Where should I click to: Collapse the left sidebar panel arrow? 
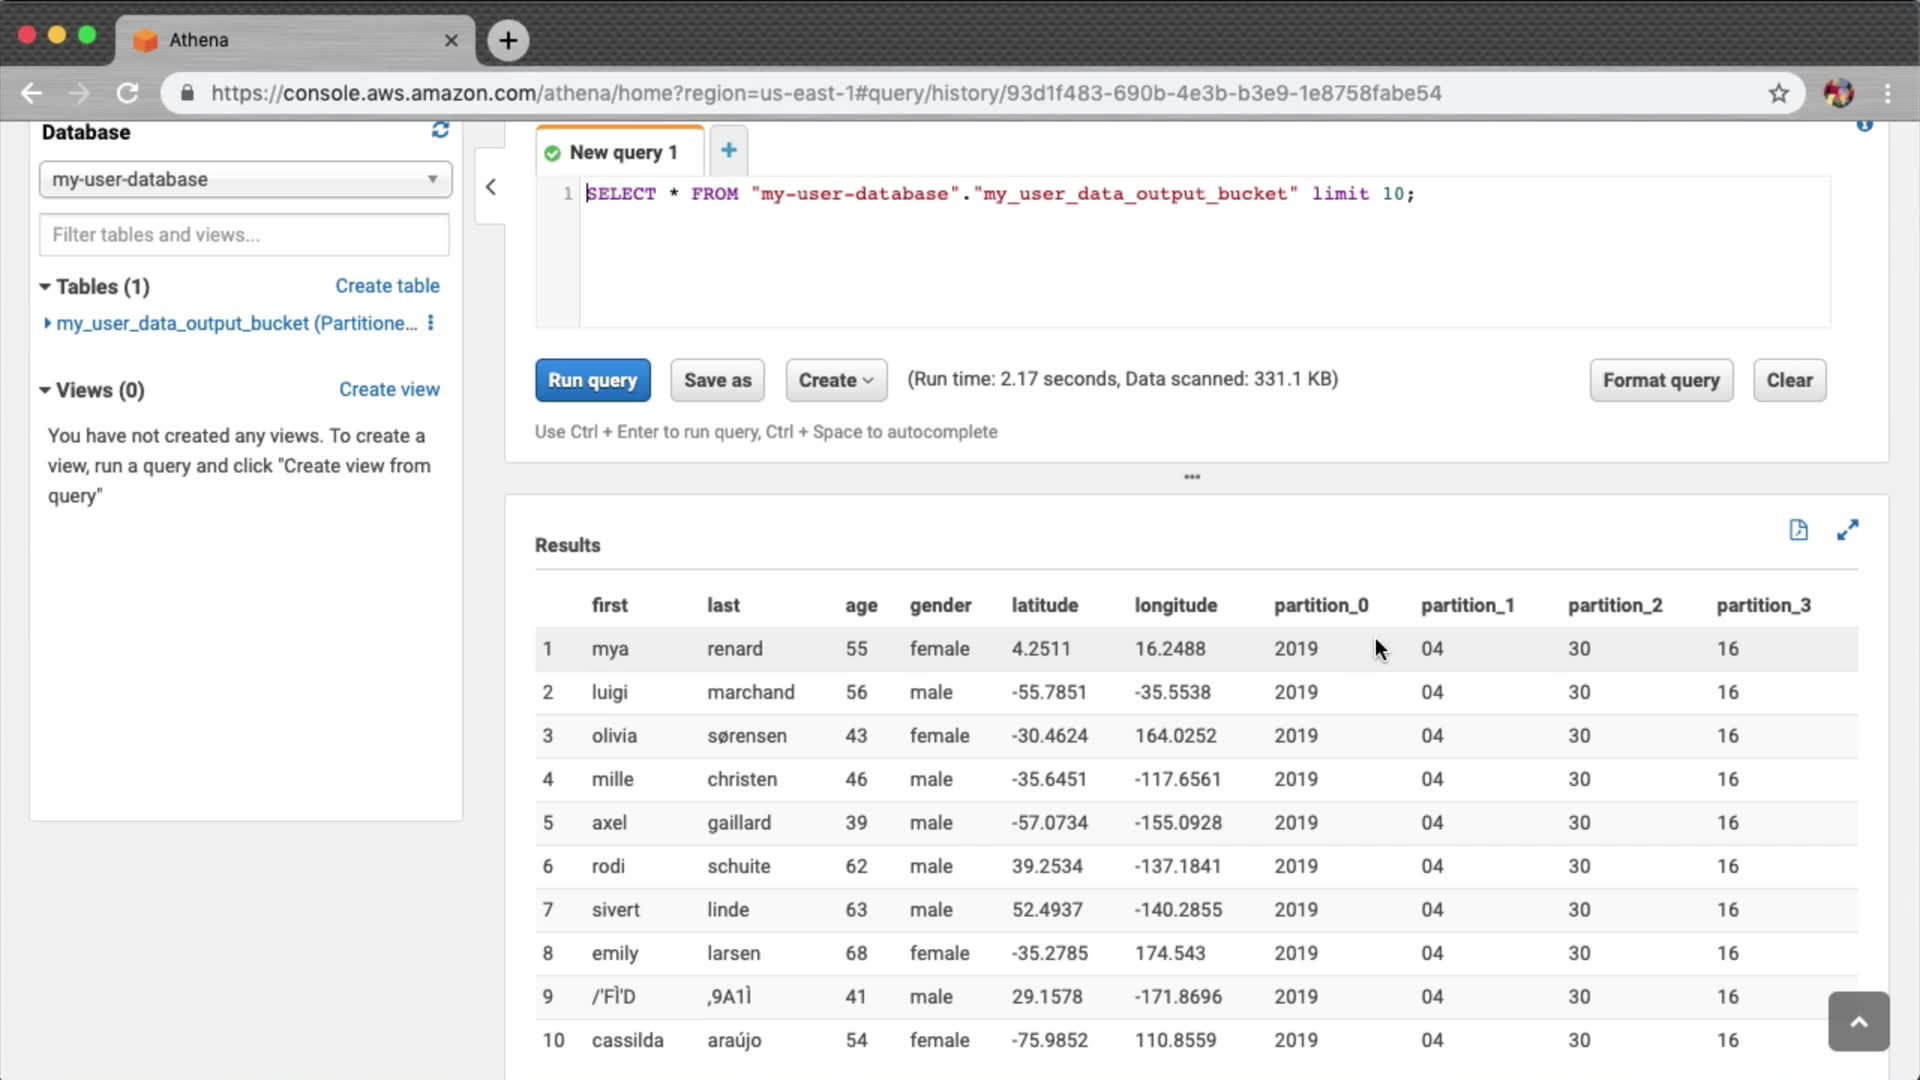tap(491, 187)
